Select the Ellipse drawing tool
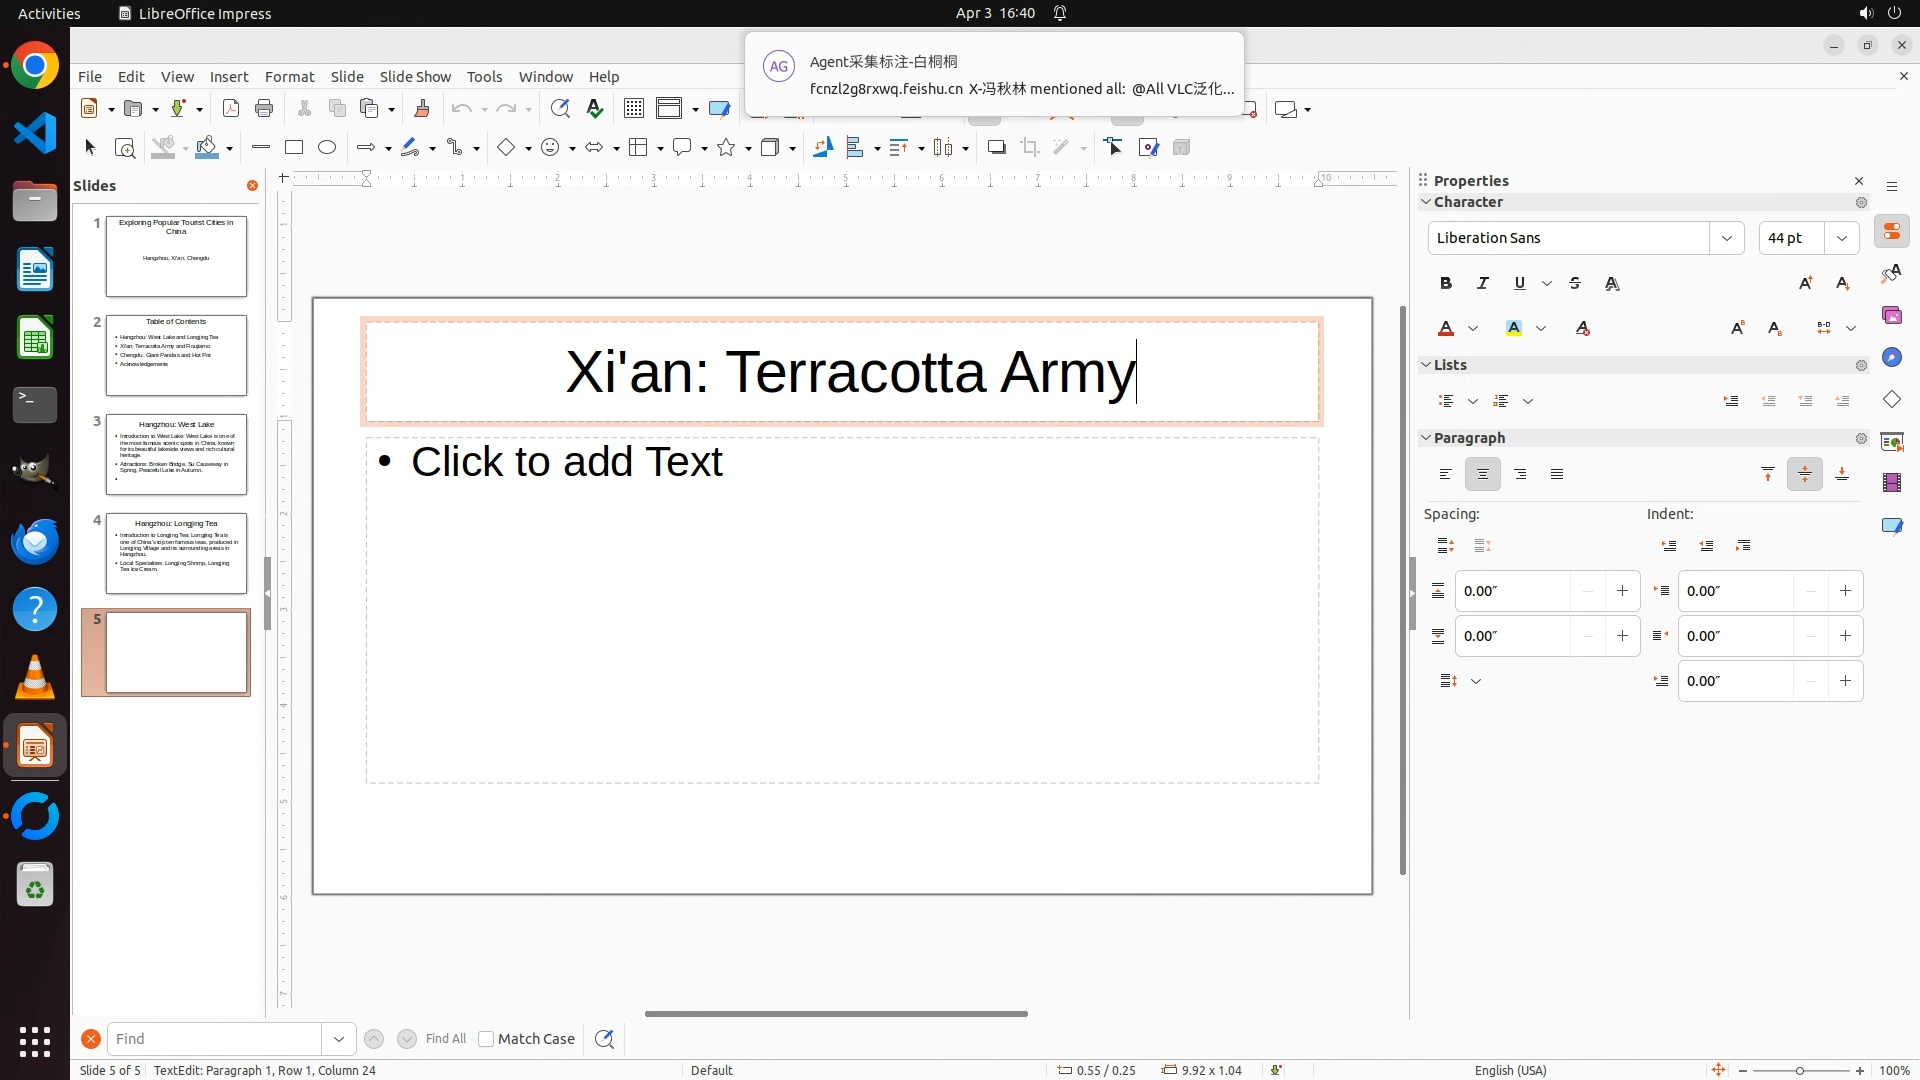1920x1080 pixels. point(327,147)
